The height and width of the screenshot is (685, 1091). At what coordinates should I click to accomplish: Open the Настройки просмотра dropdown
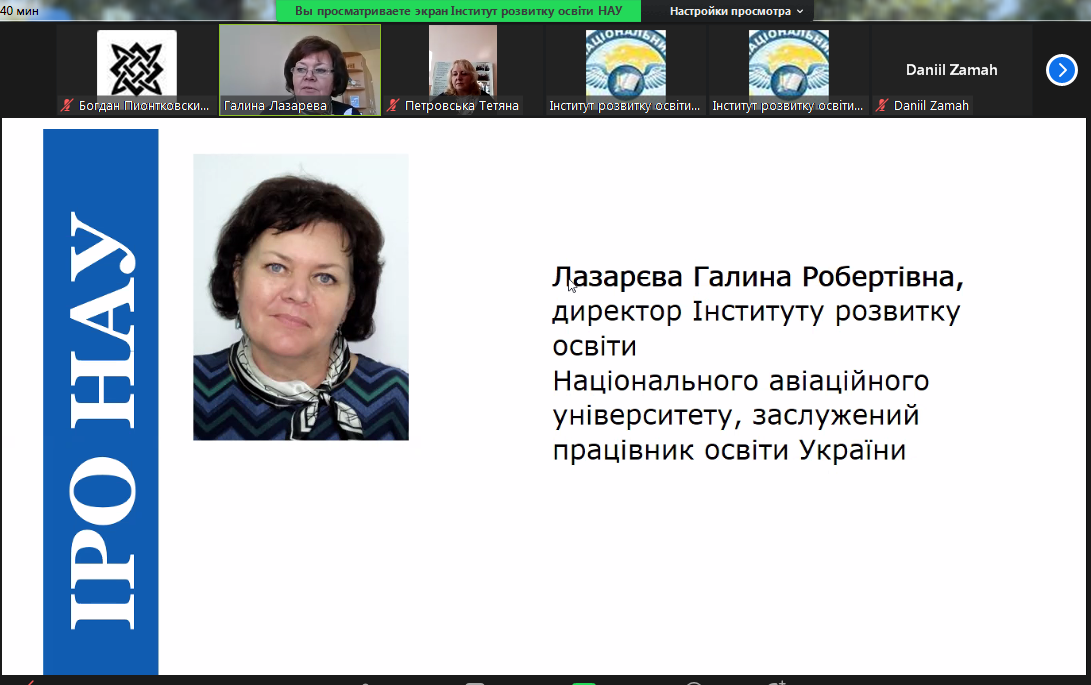[736, 11]
